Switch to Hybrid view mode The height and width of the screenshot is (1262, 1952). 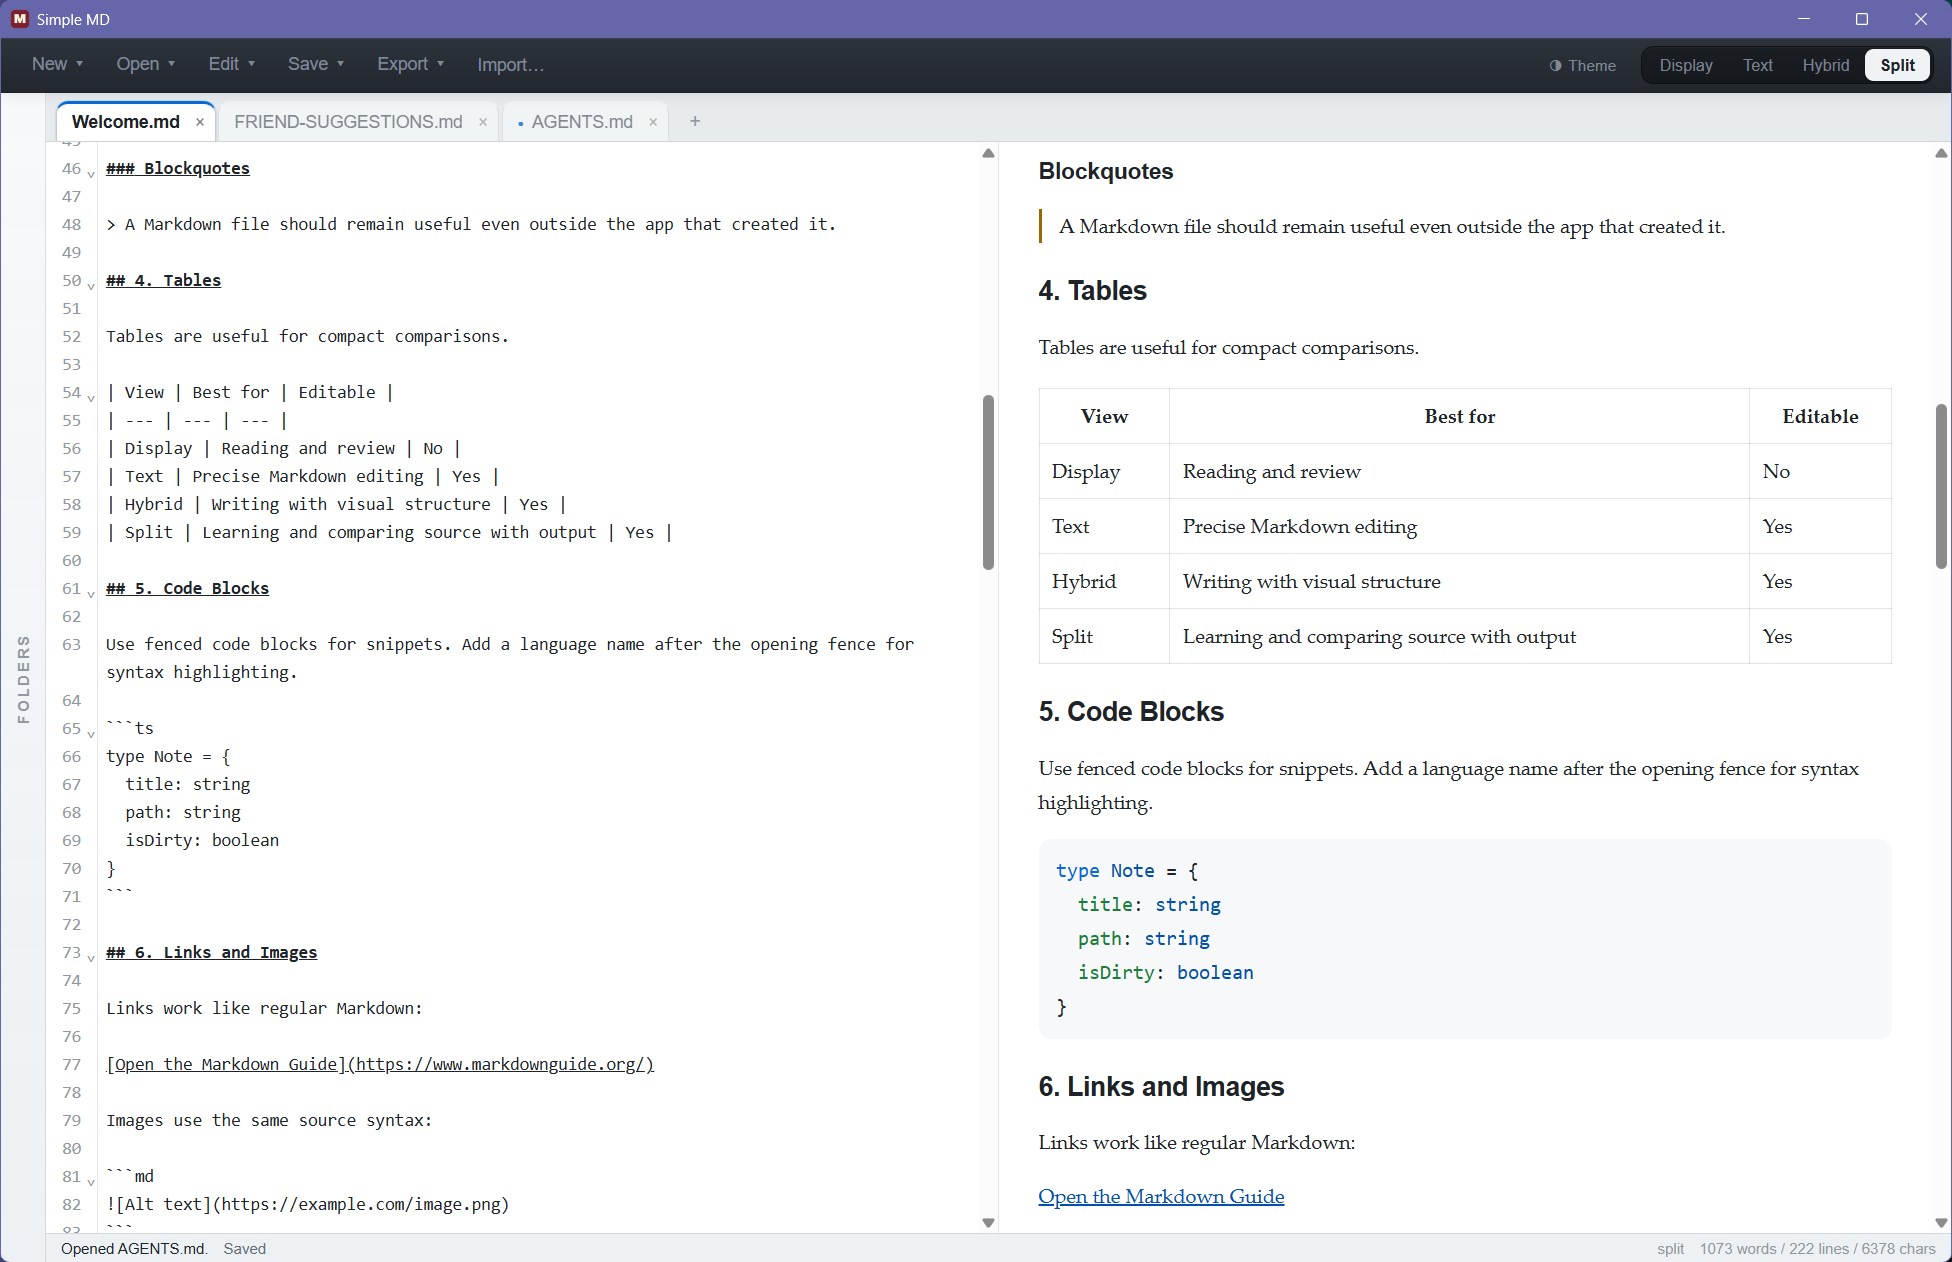pyautogui.click(x=1825, y=65)
